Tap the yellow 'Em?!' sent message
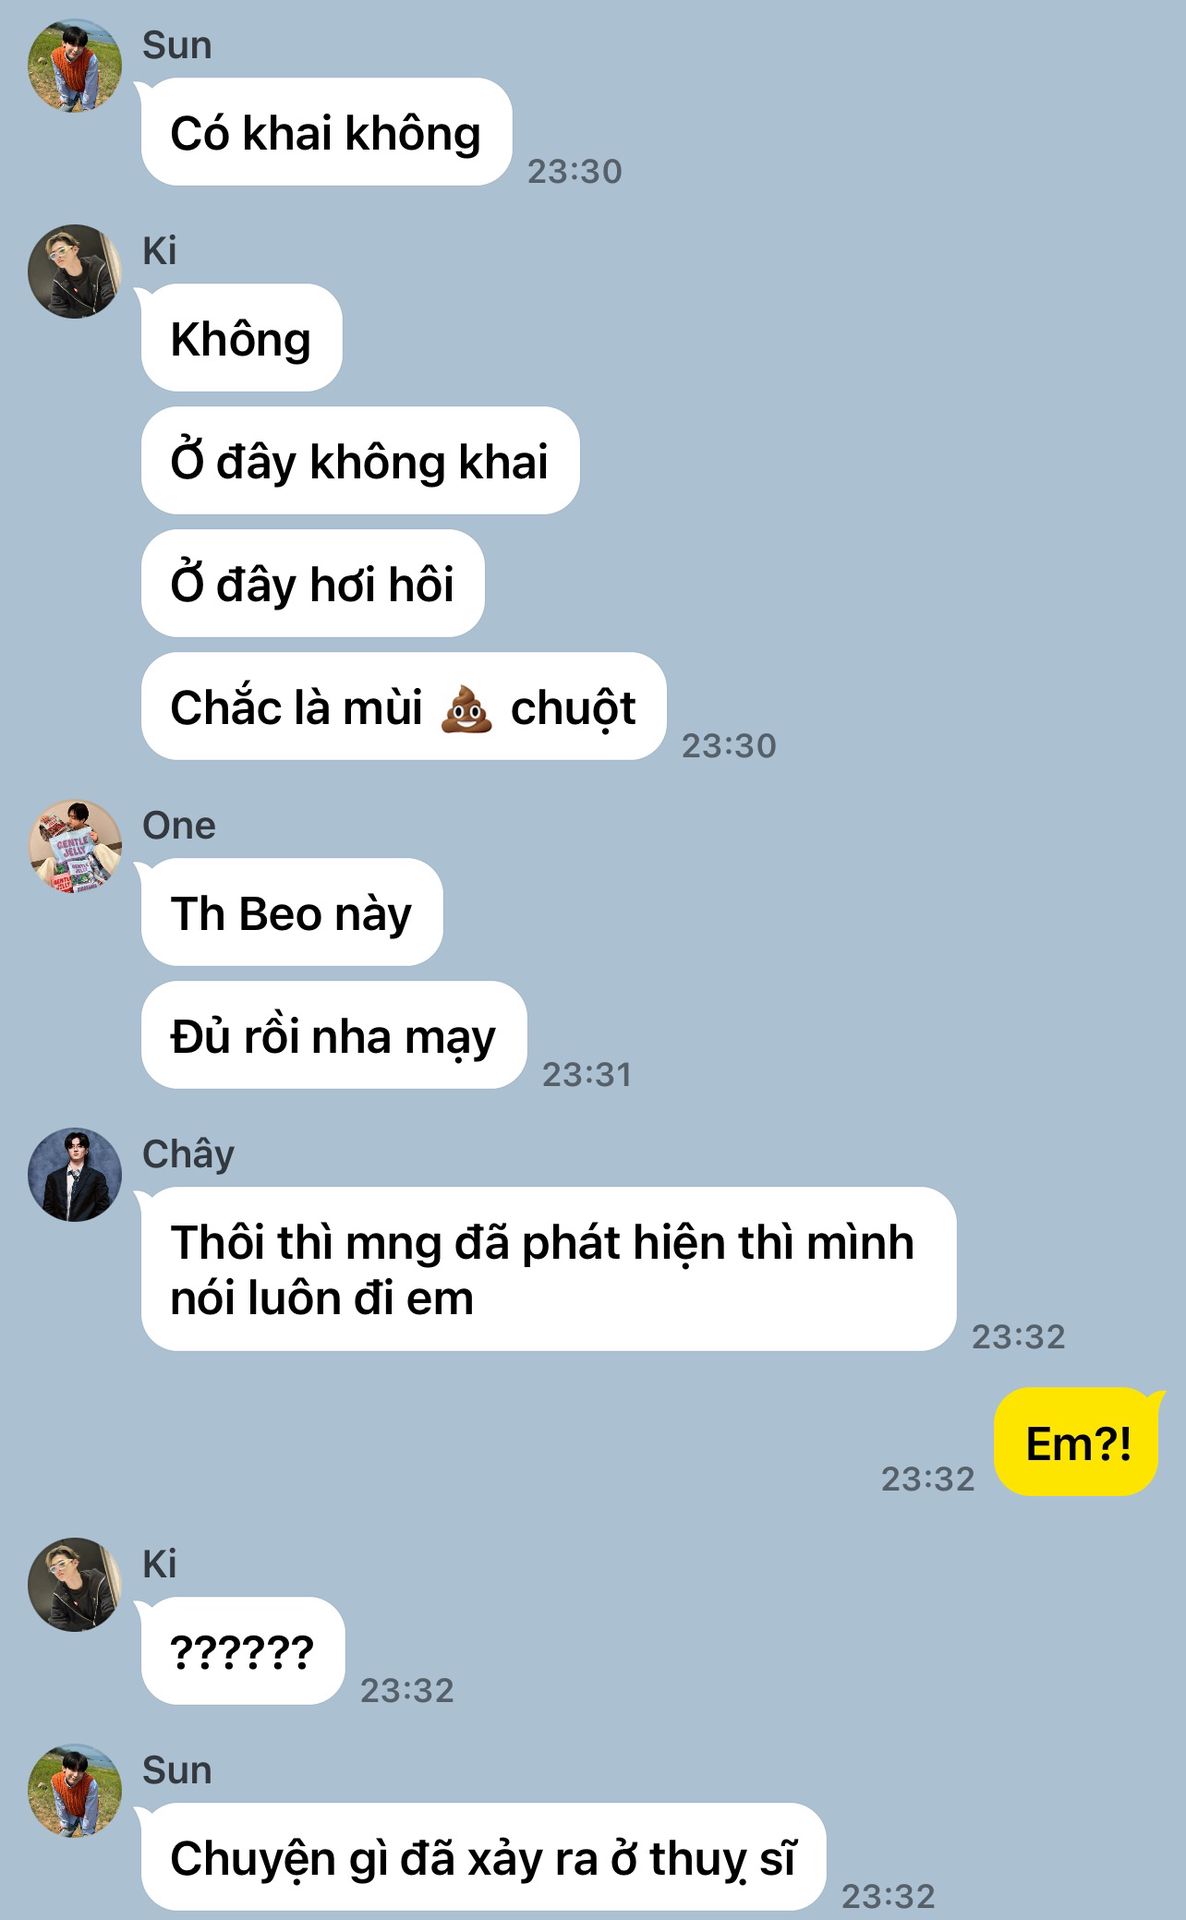This screenshot has width=1186, height=1920. pos(1077,1442)
